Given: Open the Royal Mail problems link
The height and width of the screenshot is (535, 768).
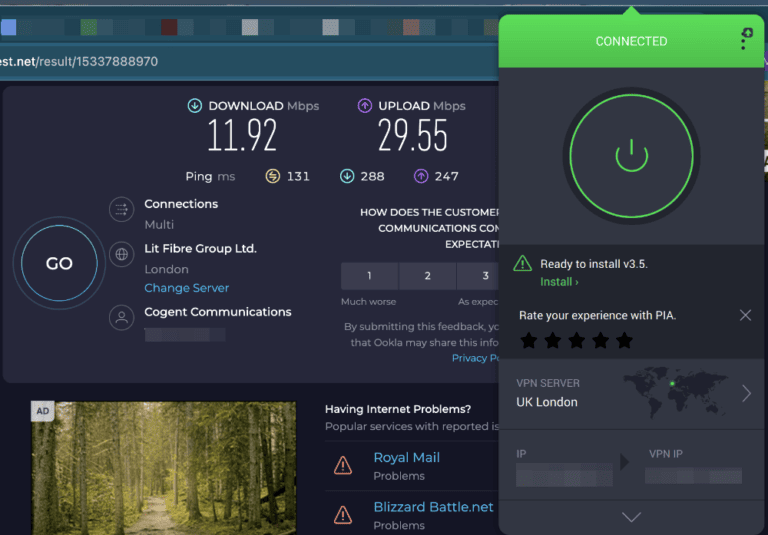Looking at the screenshot, I should [x=406, y=457].
